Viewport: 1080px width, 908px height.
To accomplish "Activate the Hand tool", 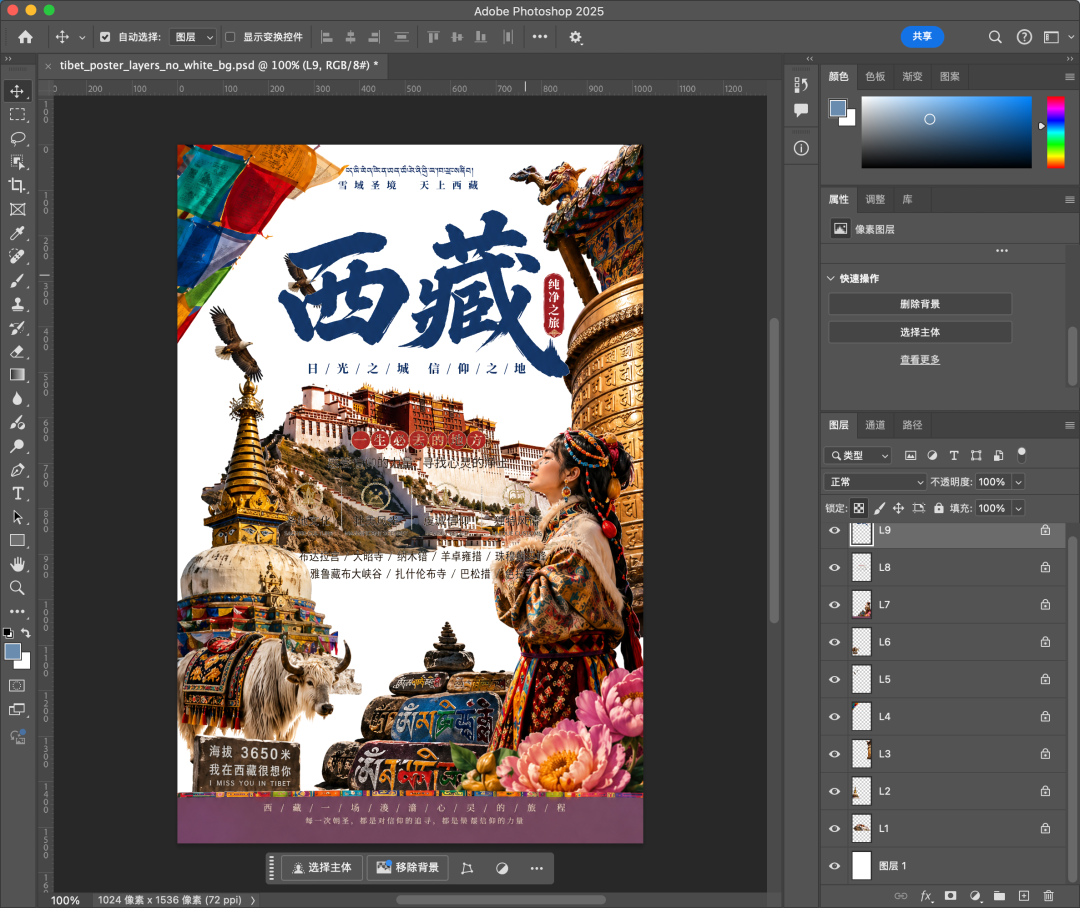I will point(17,565).
